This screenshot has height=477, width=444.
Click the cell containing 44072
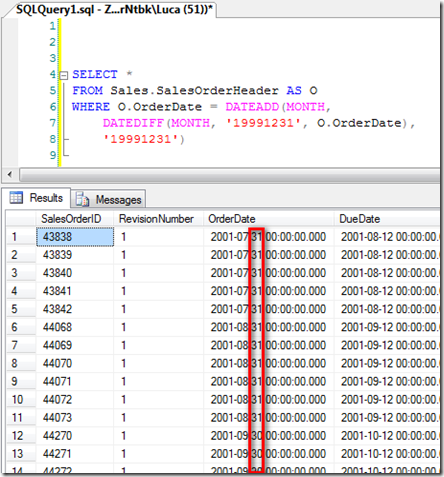(x=75, y=399)
